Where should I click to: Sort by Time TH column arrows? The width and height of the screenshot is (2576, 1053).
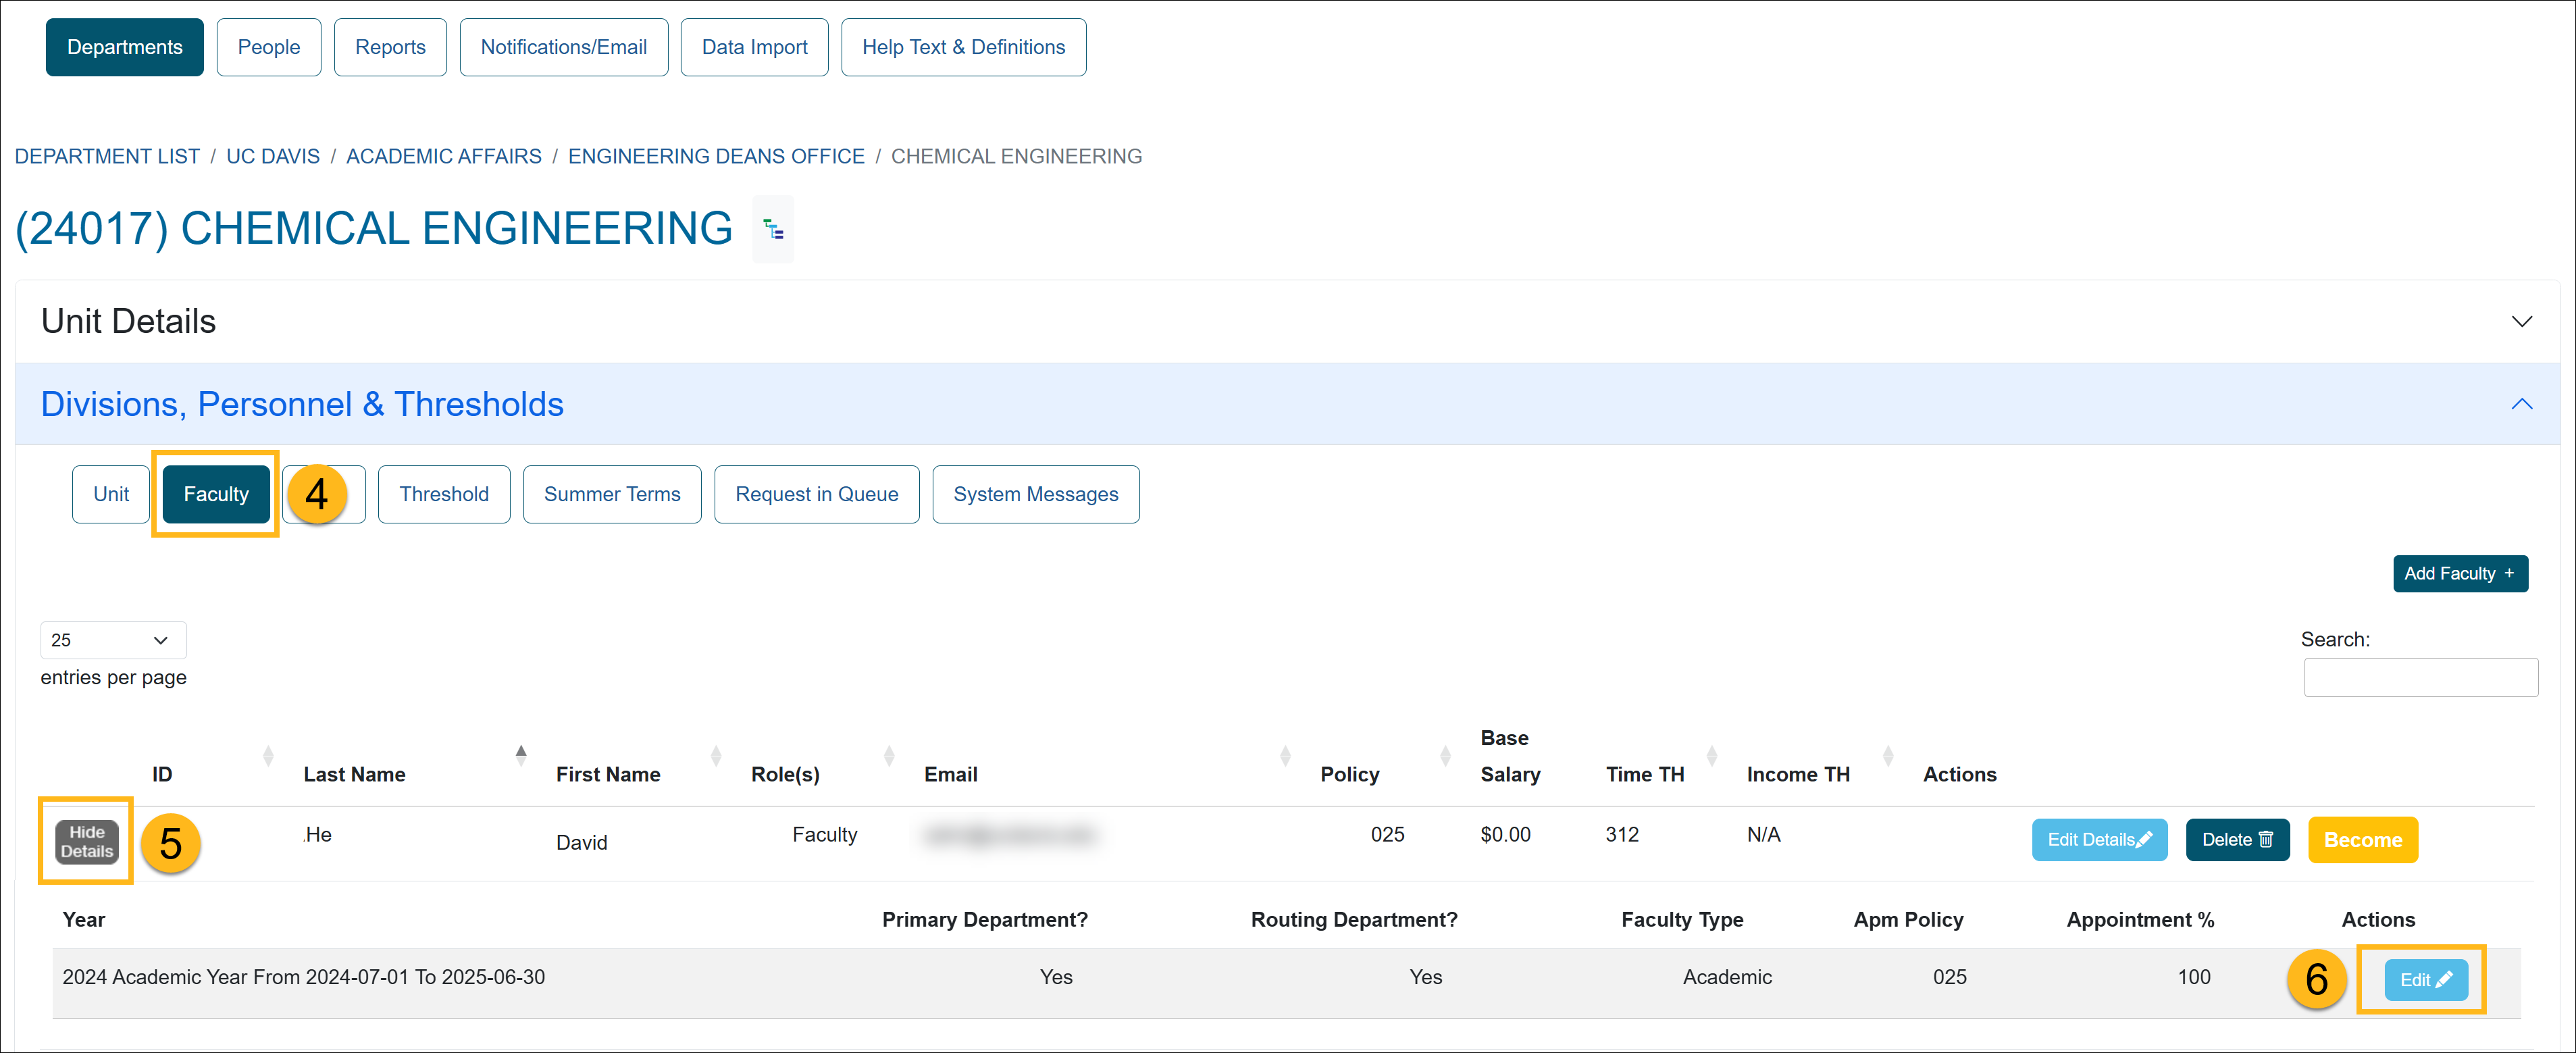pyautogui.click(x=1711, y=756)
